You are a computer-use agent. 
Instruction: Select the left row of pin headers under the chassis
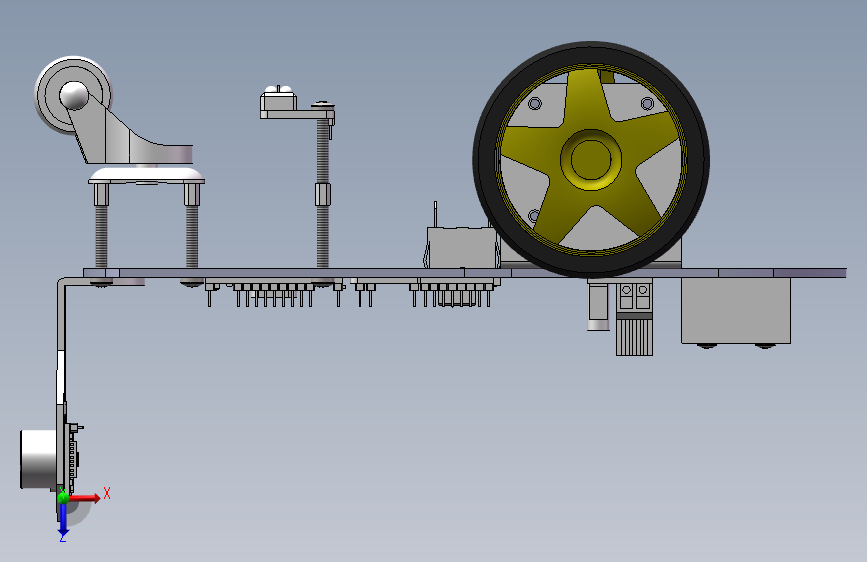[x=274, y=293]
